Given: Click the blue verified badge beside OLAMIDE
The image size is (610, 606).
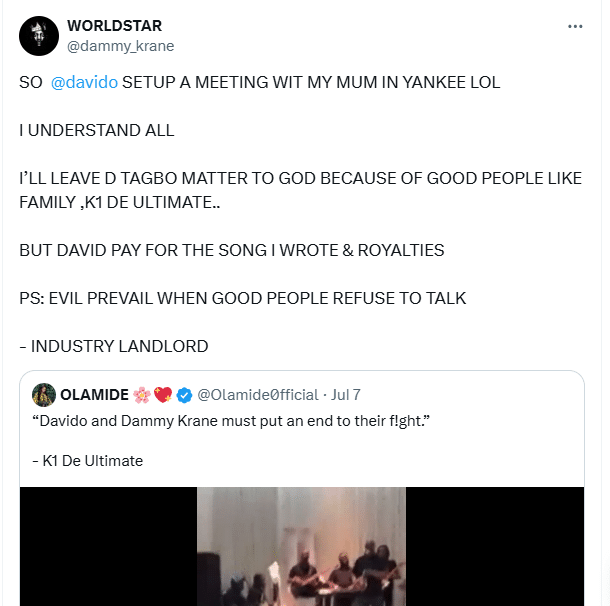Looking at the screenshot, I should click(184, 394).
